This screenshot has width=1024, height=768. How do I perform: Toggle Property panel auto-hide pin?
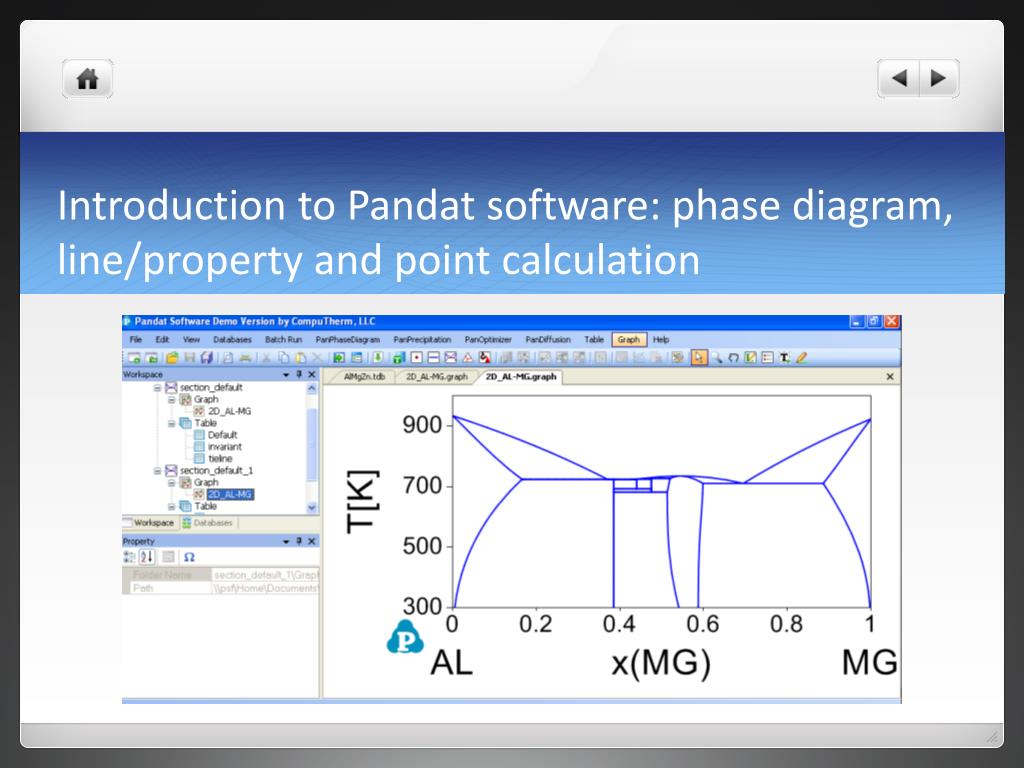pos(299,541)
